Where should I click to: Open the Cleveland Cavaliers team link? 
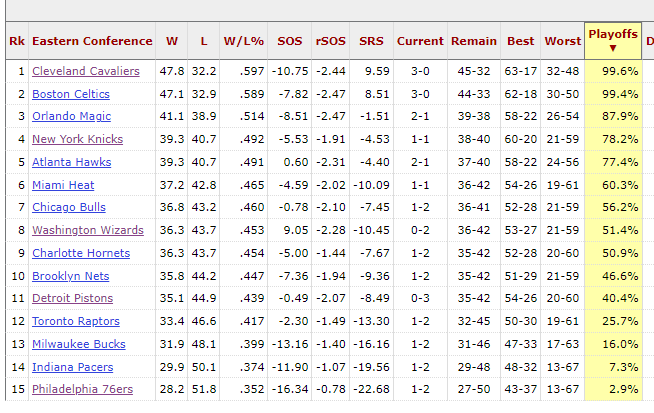(86, 71)
